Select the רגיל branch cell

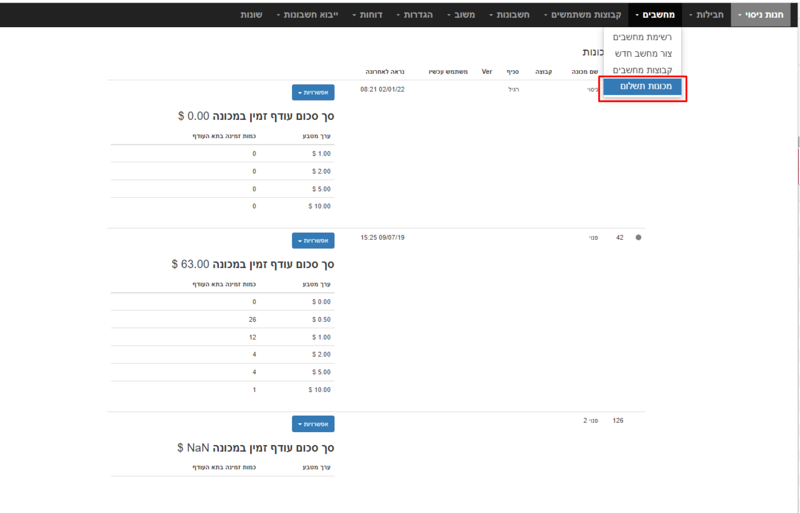[513, 89]
